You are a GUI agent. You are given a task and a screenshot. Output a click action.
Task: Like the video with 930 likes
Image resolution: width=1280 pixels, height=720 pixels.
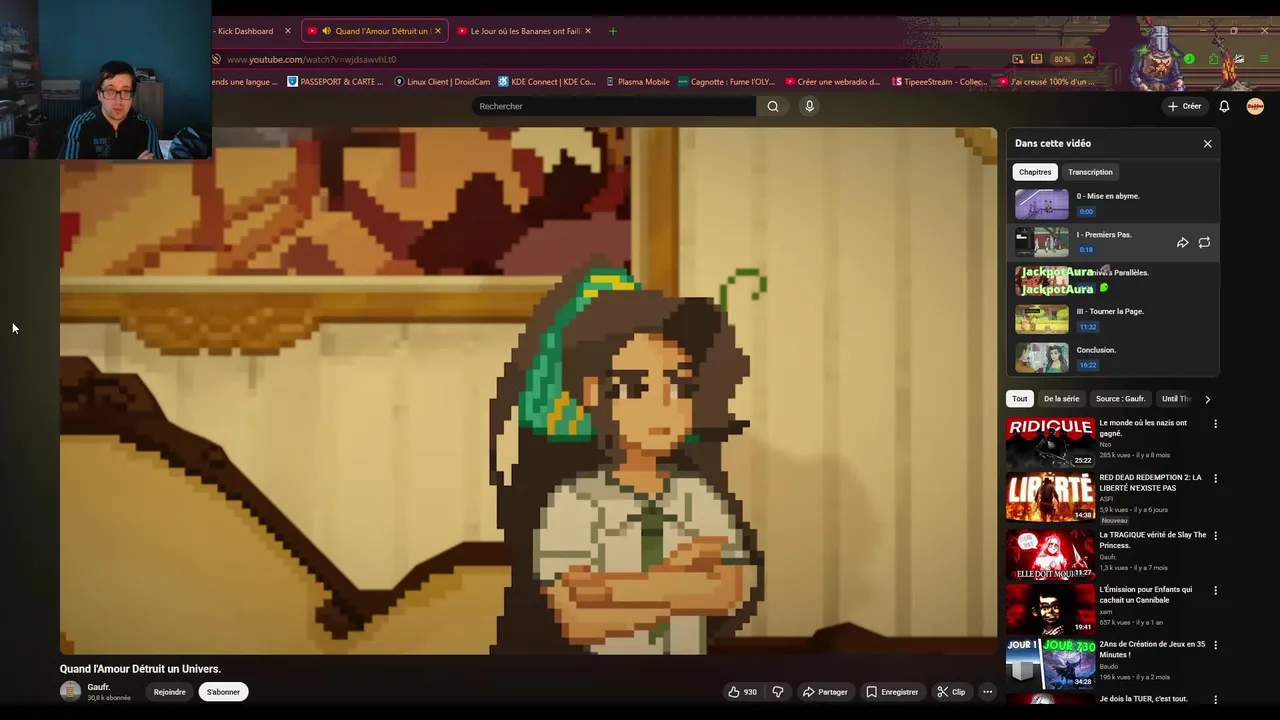pos(742,692)
